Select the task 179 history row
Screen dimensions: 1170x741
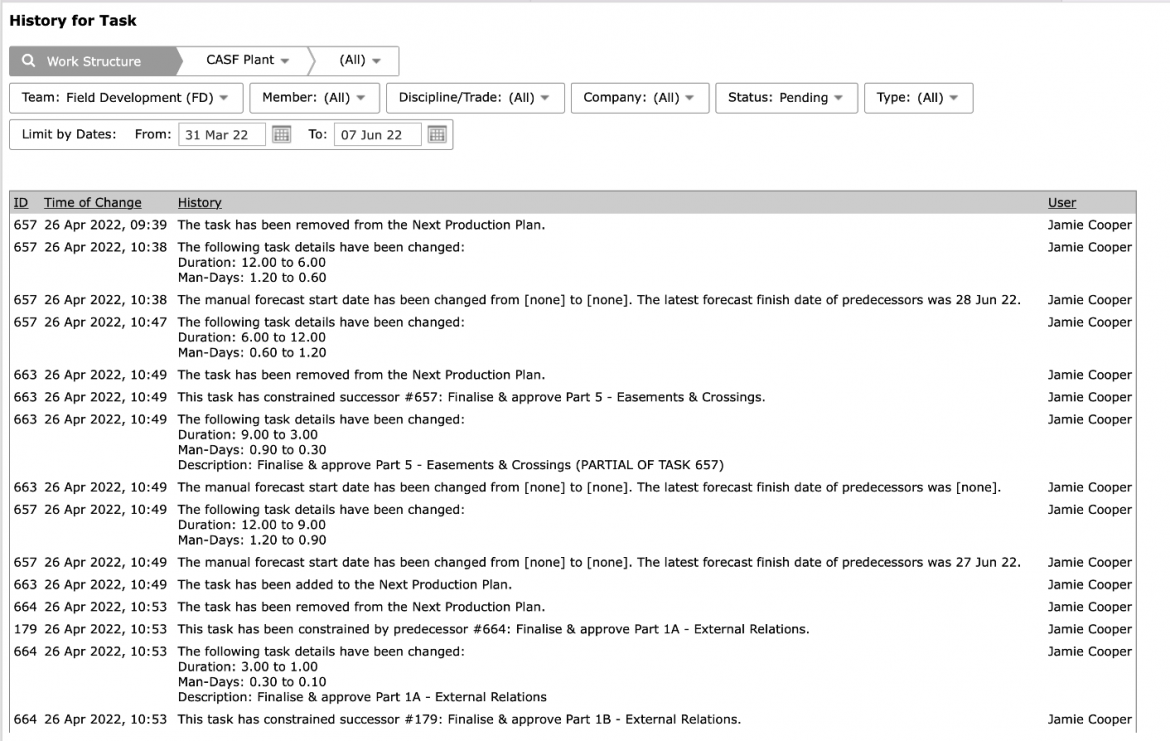point(573,629)
